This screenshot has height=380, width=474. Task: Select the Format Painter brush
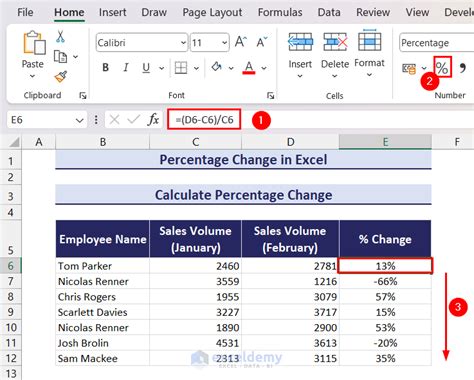coord(61,77)
